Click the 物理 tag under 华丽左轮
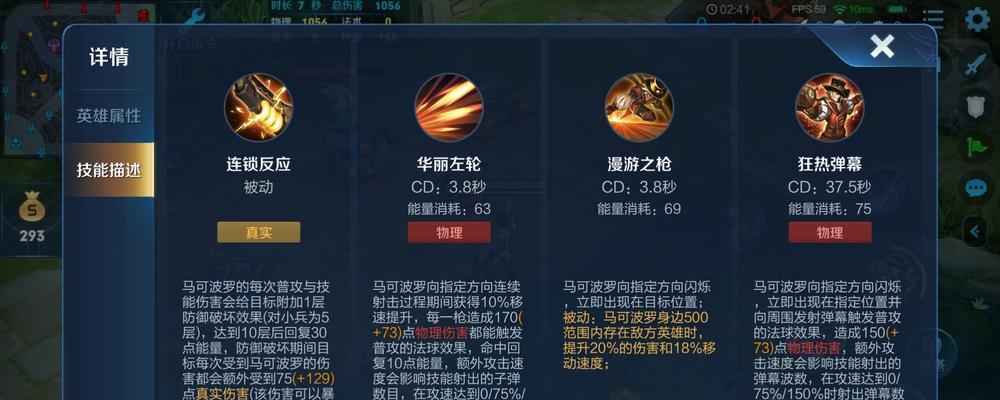 449,232
